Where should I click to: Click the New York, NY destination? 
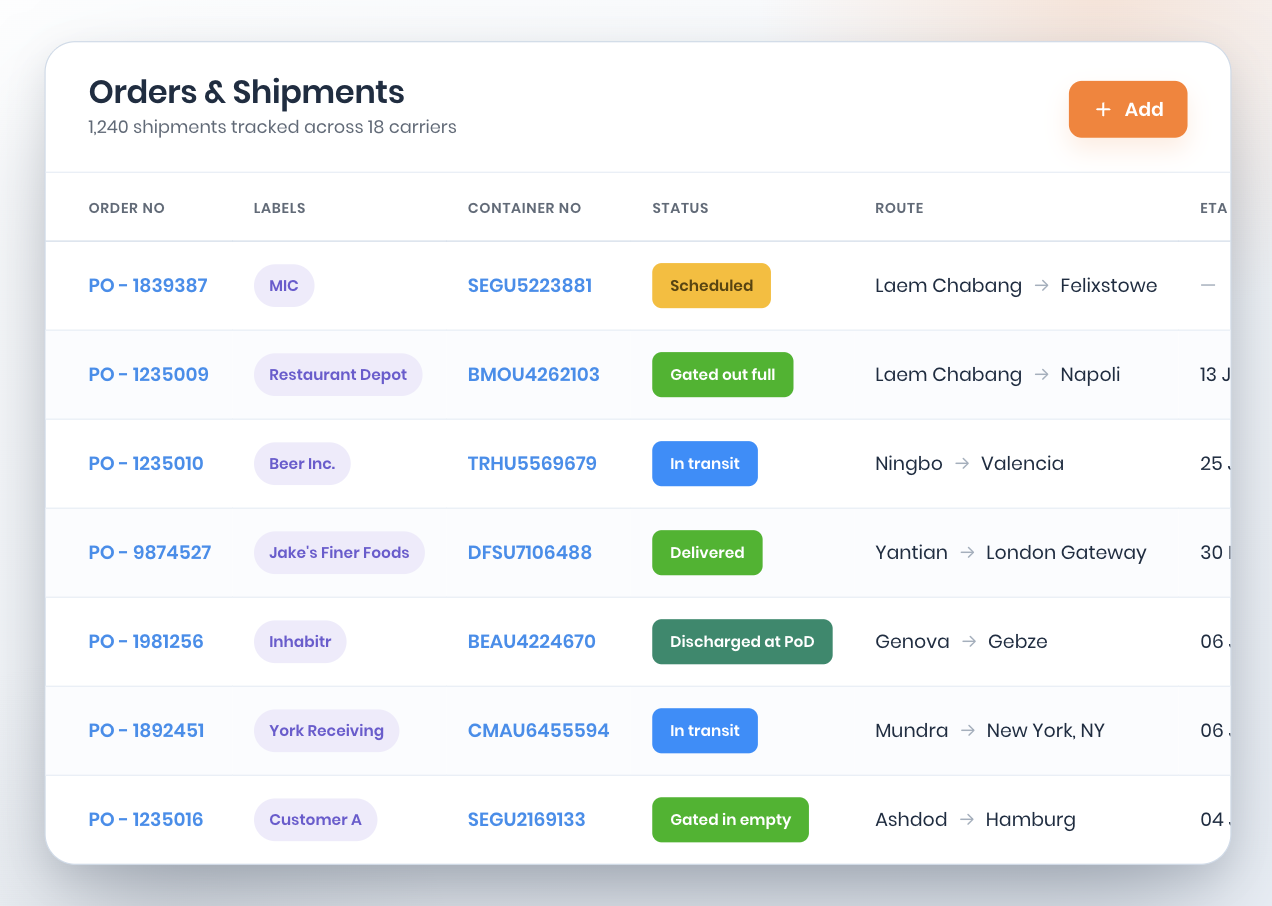(1046, 731)
